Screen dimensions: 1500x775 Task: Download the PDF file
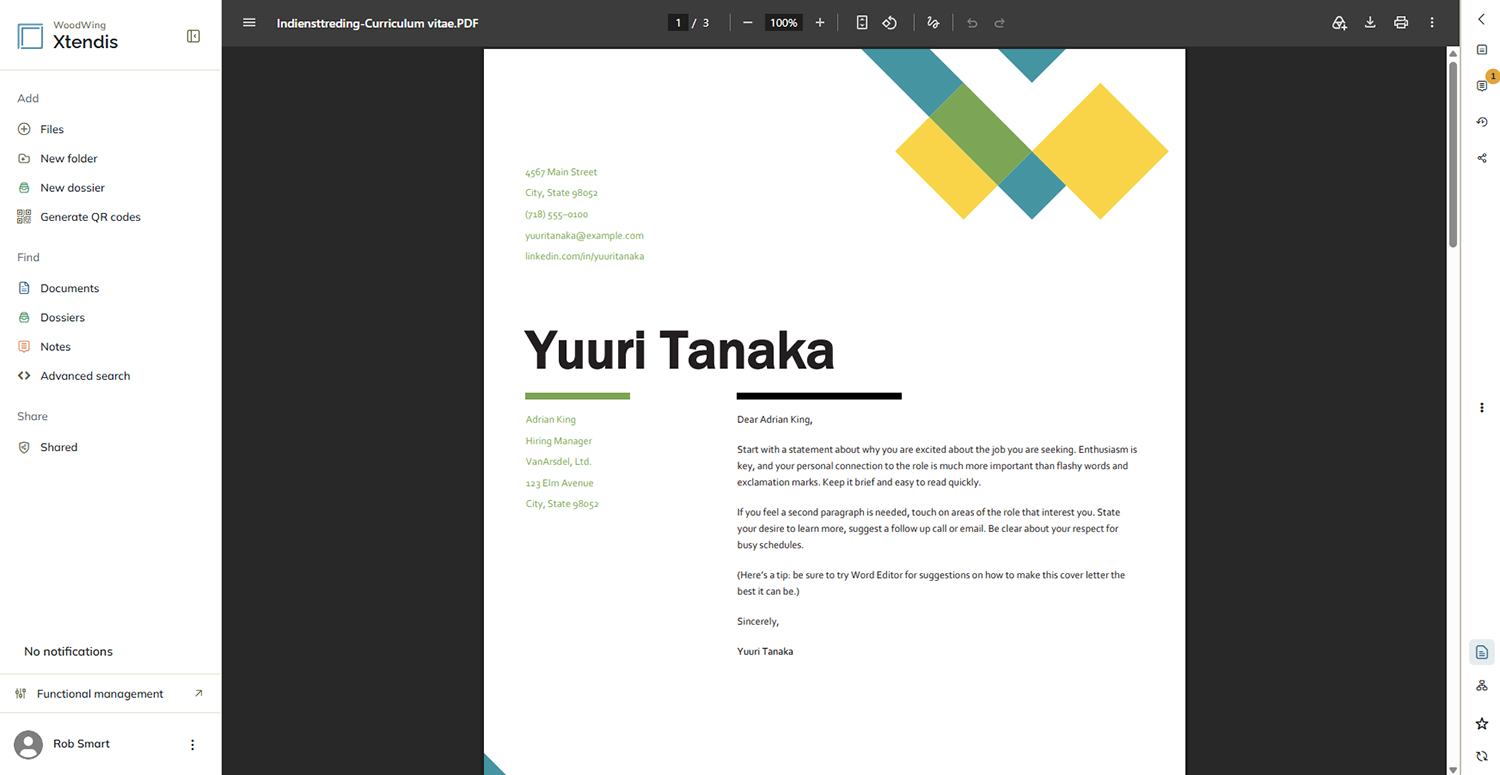pos(1370,22)
